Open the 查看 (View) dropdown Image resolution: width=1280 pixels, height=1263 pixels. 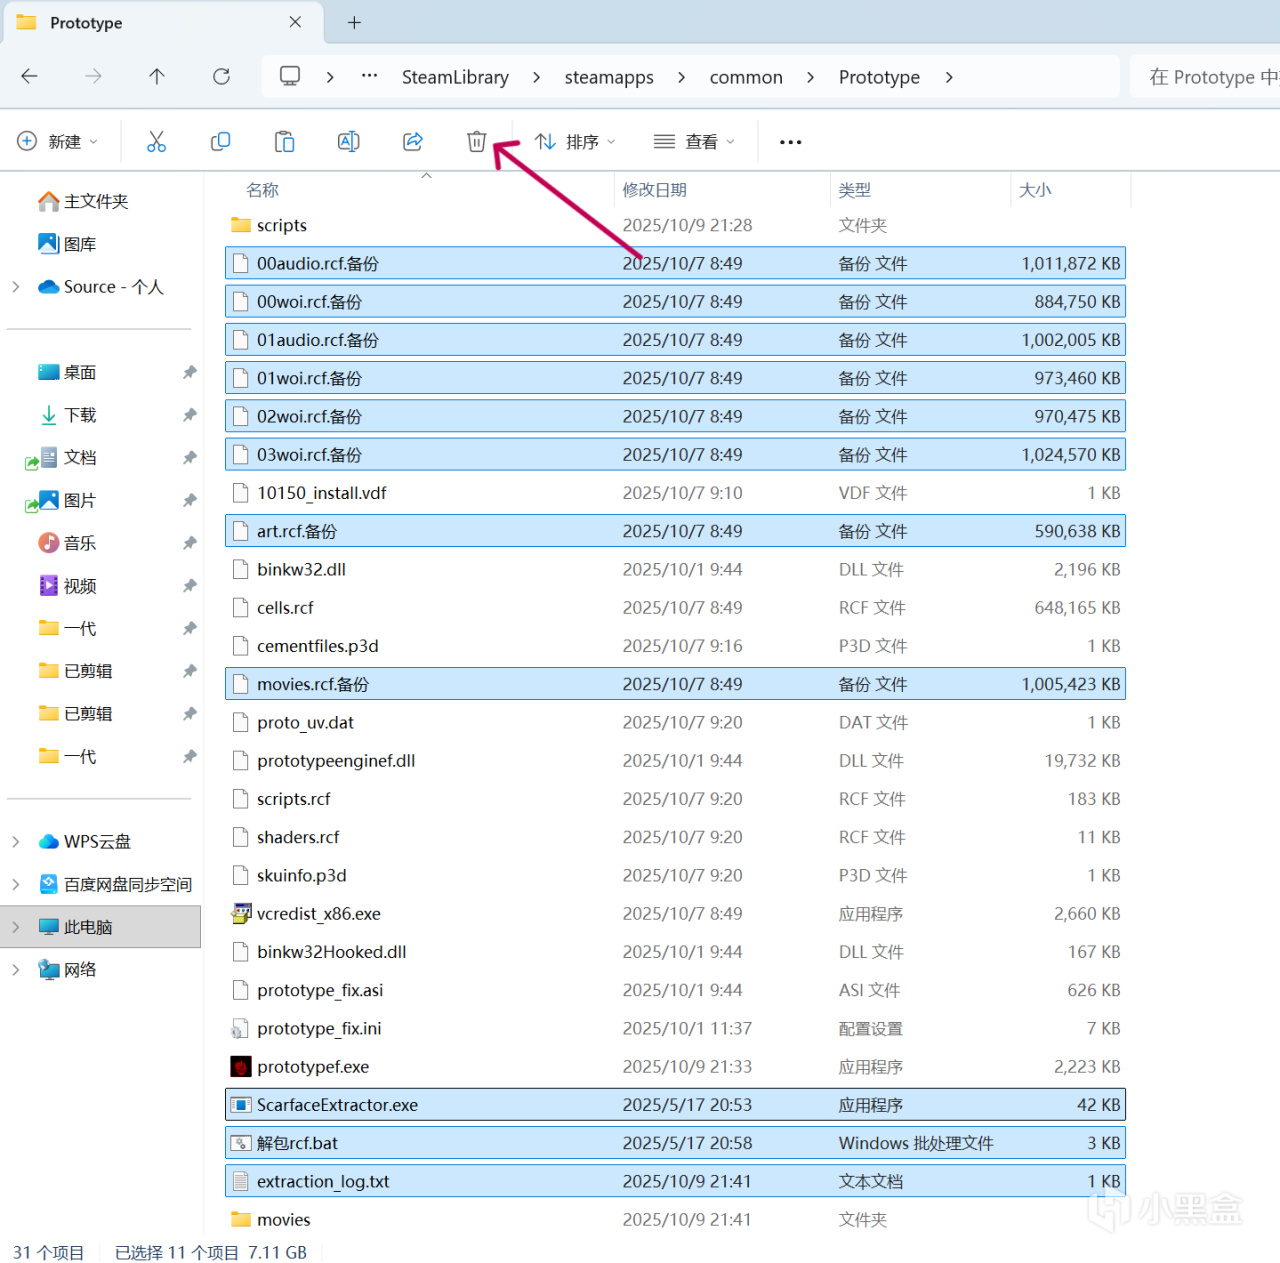click(x=694, y=142)
